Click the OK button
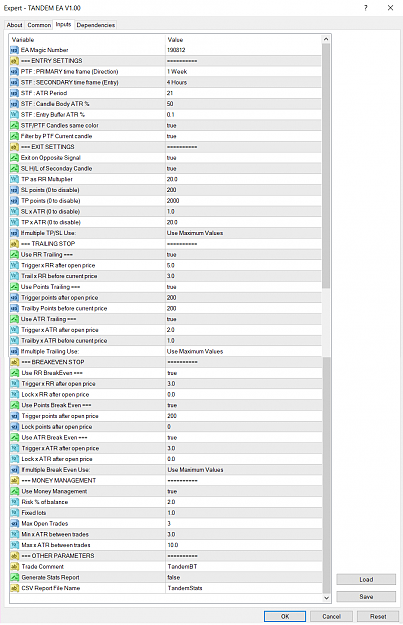Screen dimensions: 403x625 [285, 617]
